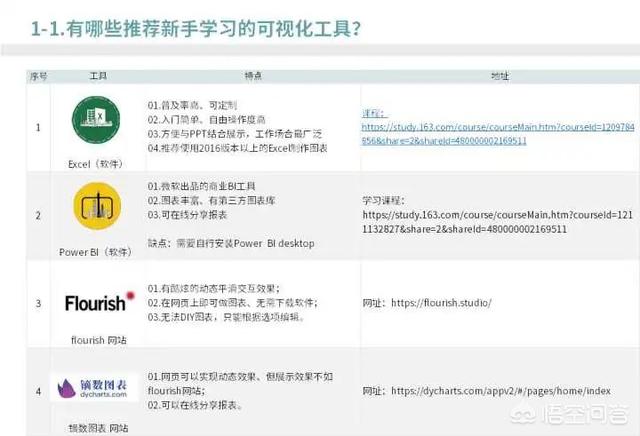
Task: Click the 地址 column header
Action: click(500, 76)
